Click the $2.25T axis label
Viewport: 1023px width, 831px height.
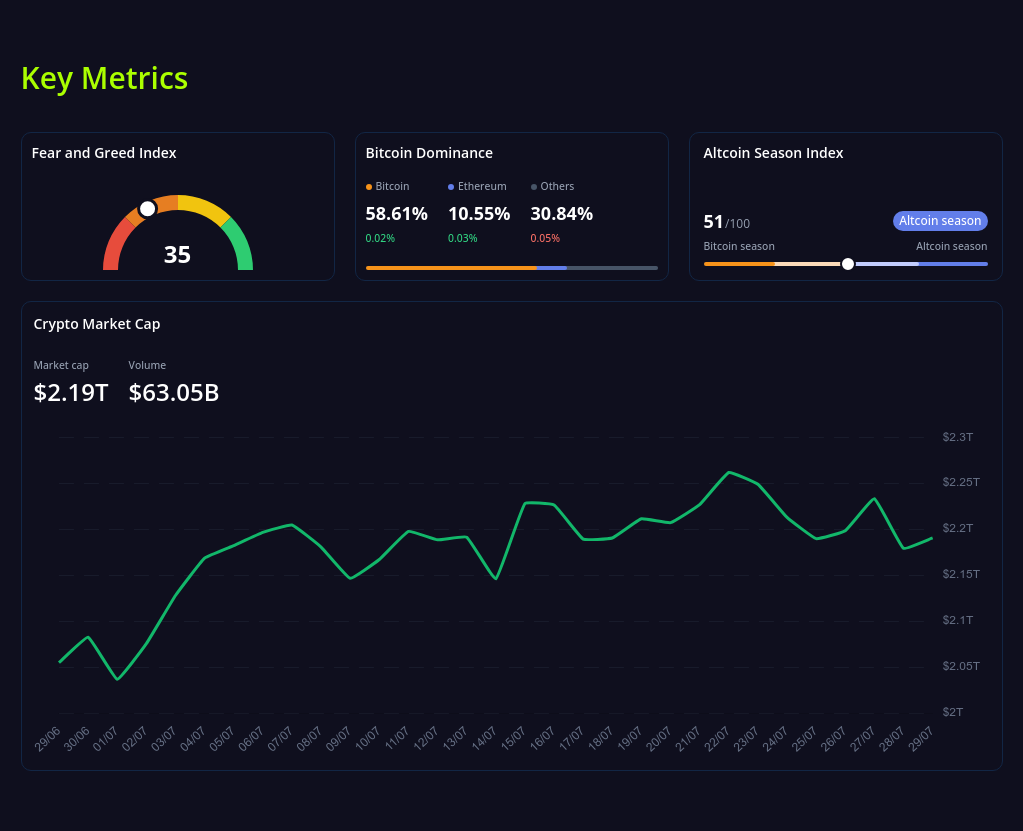tap(960, 482)
